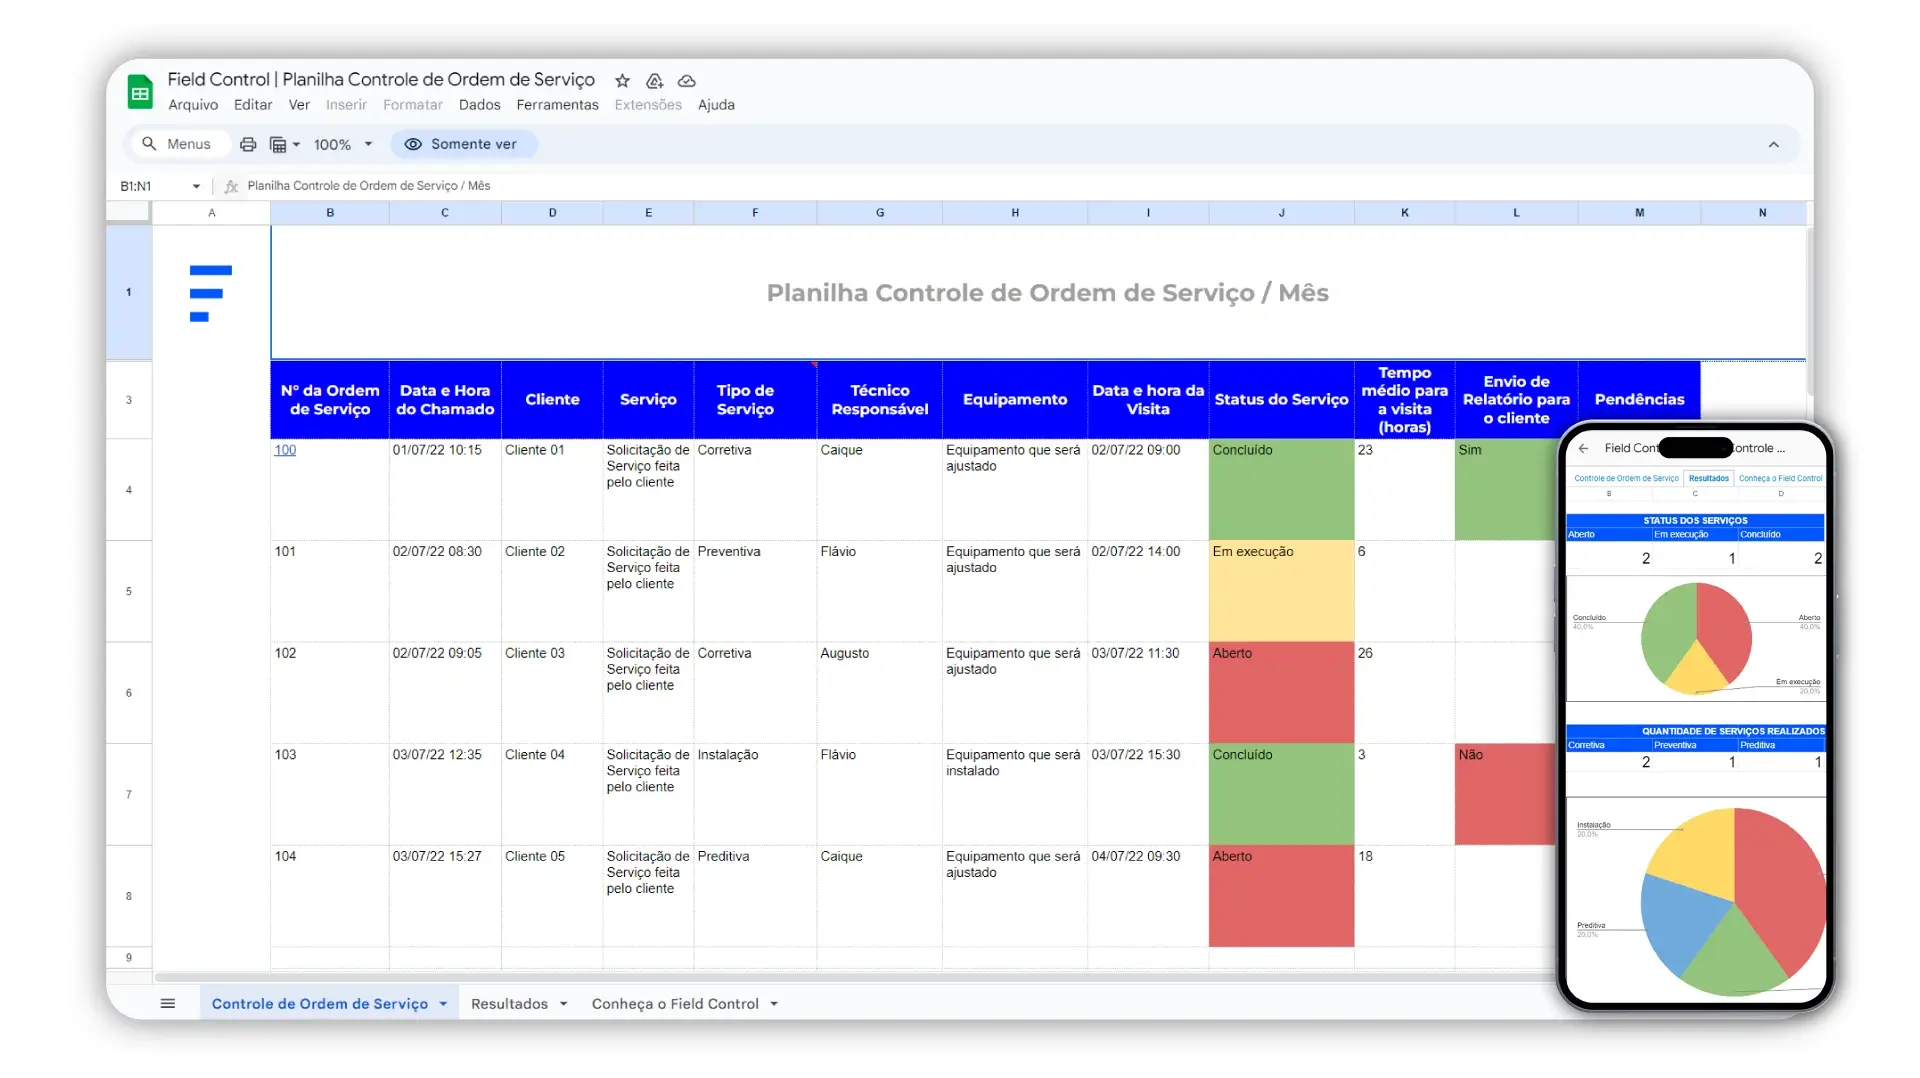Click the red Aberto cell for order 102
1920x1078 pixels.
click(x=1281, y=693)
